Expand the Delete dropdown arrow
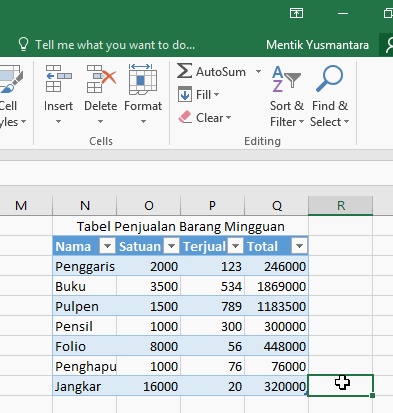The height and width of the screenshot is (413, 393). [x=100, y=122]
